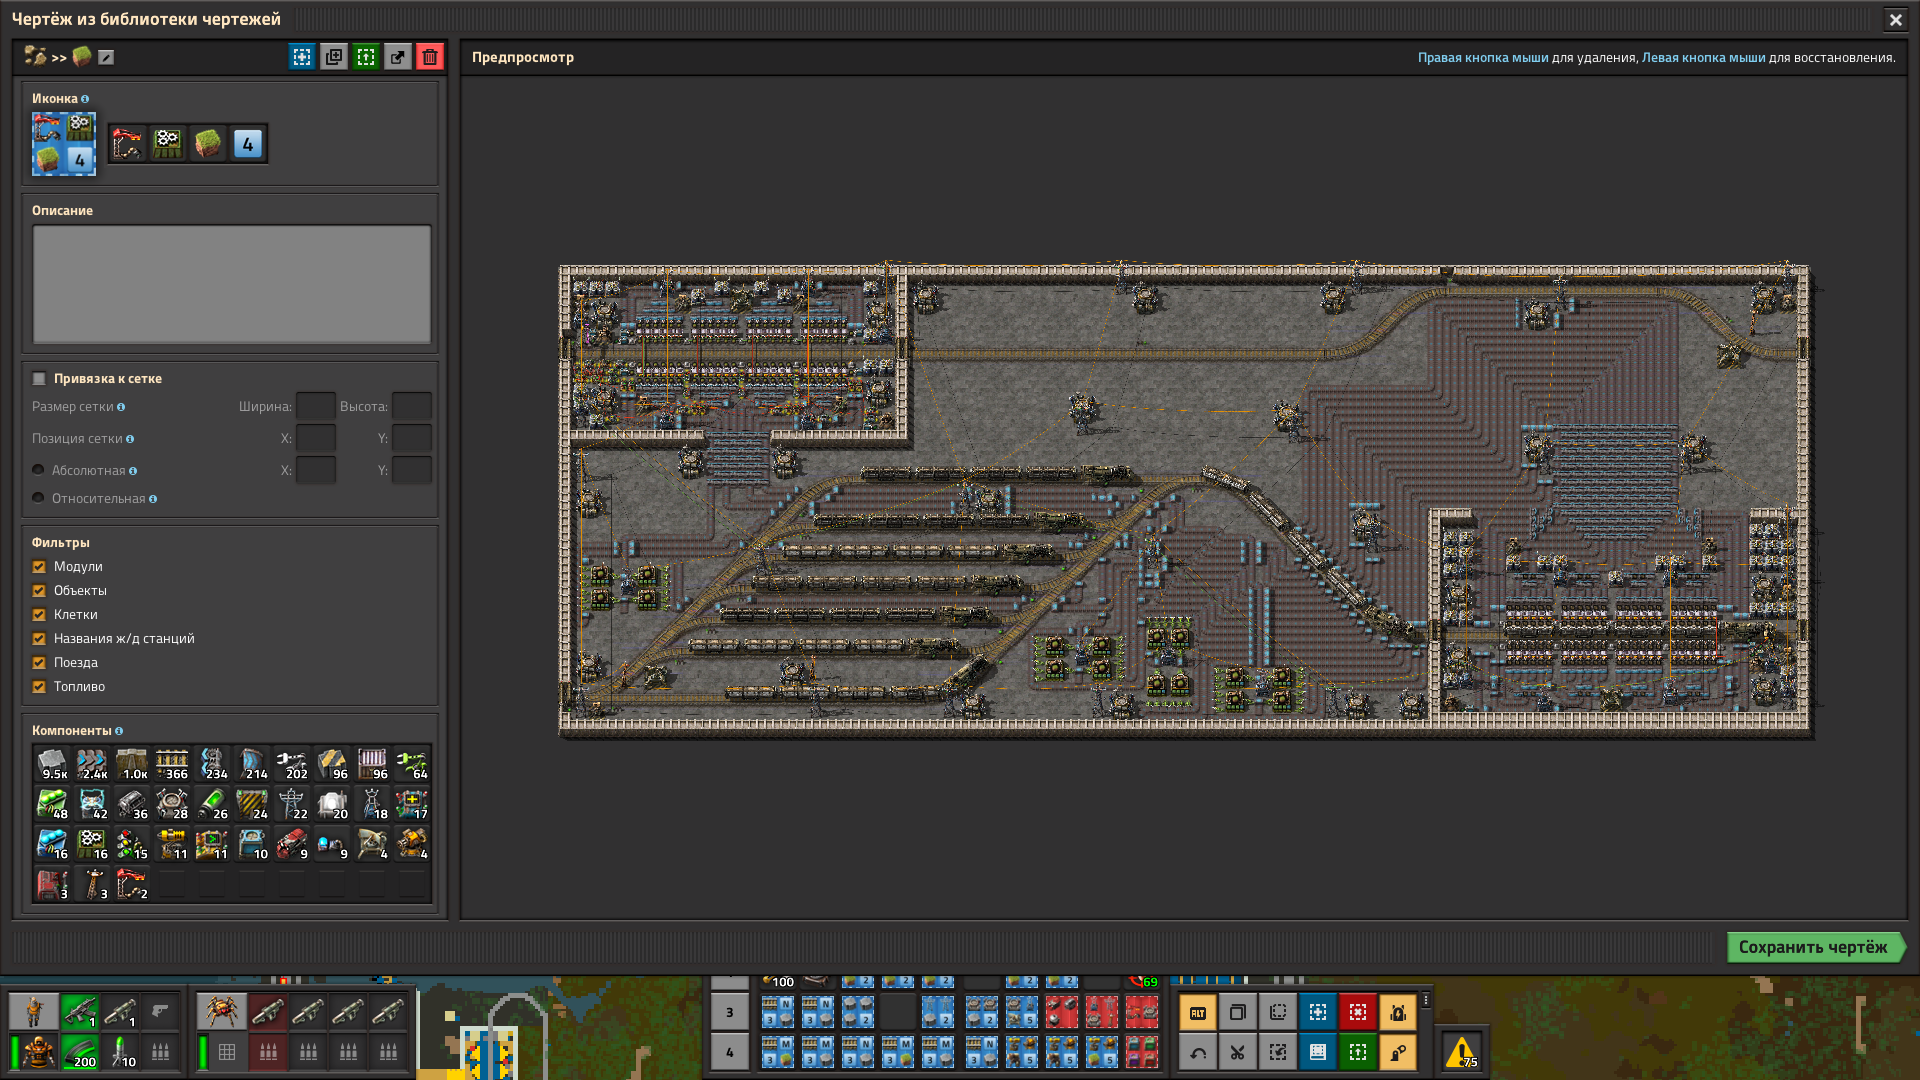Enable the Привязка к сетке checkbox
This screenshot has width=1920, height=1080.
(39, 378)
